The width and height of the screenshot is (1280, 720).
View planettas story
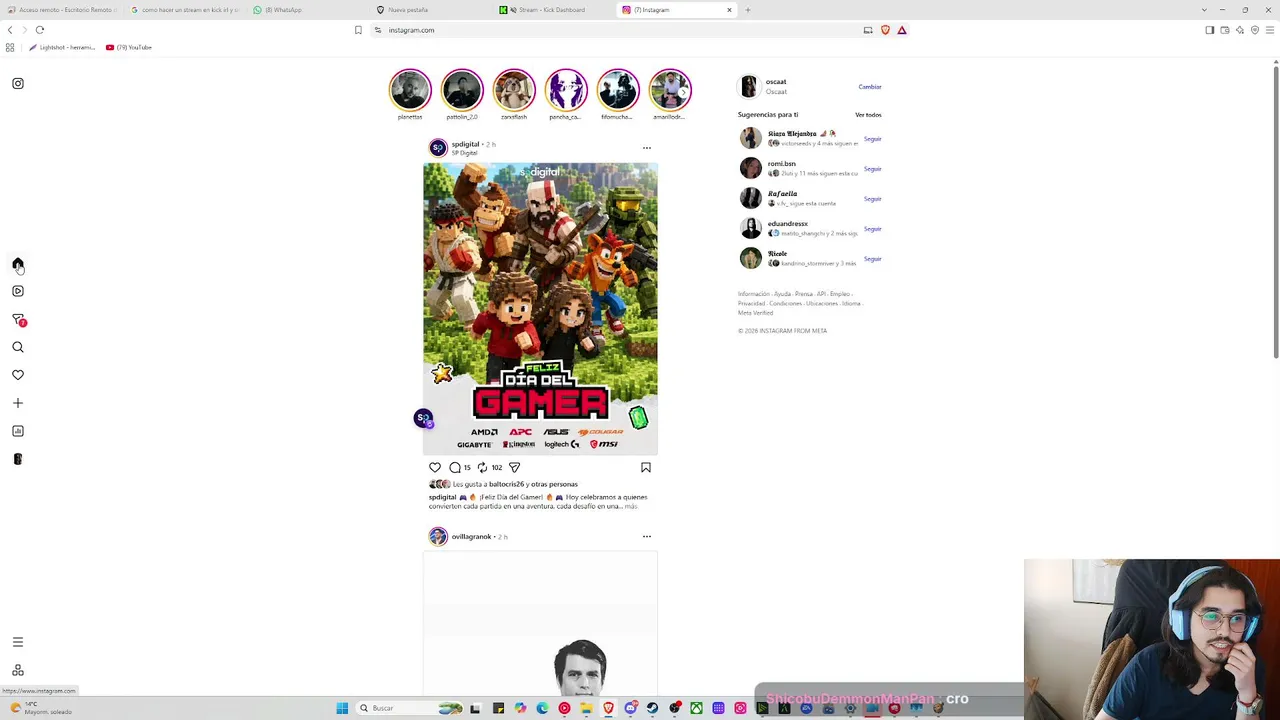point(410,90)
